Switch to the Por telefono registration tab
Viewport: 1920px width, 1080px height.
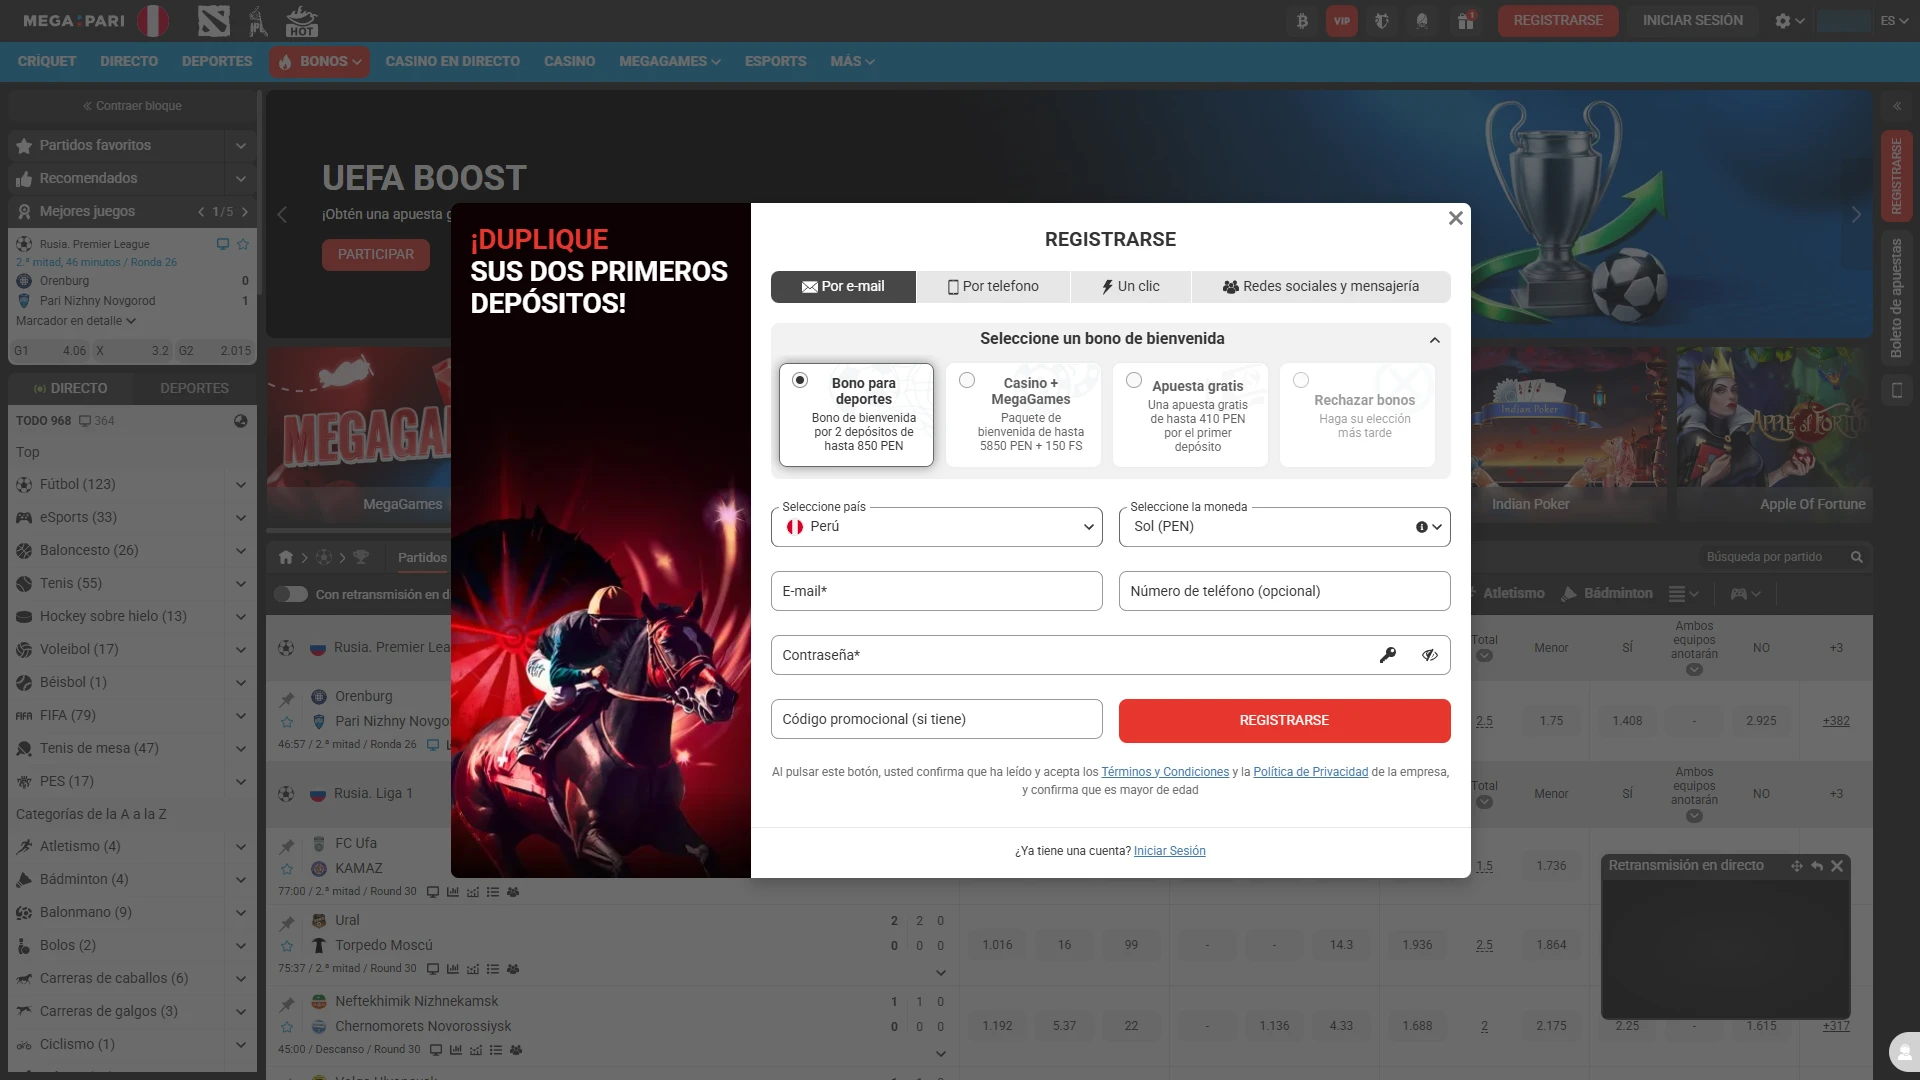(992, 286)
